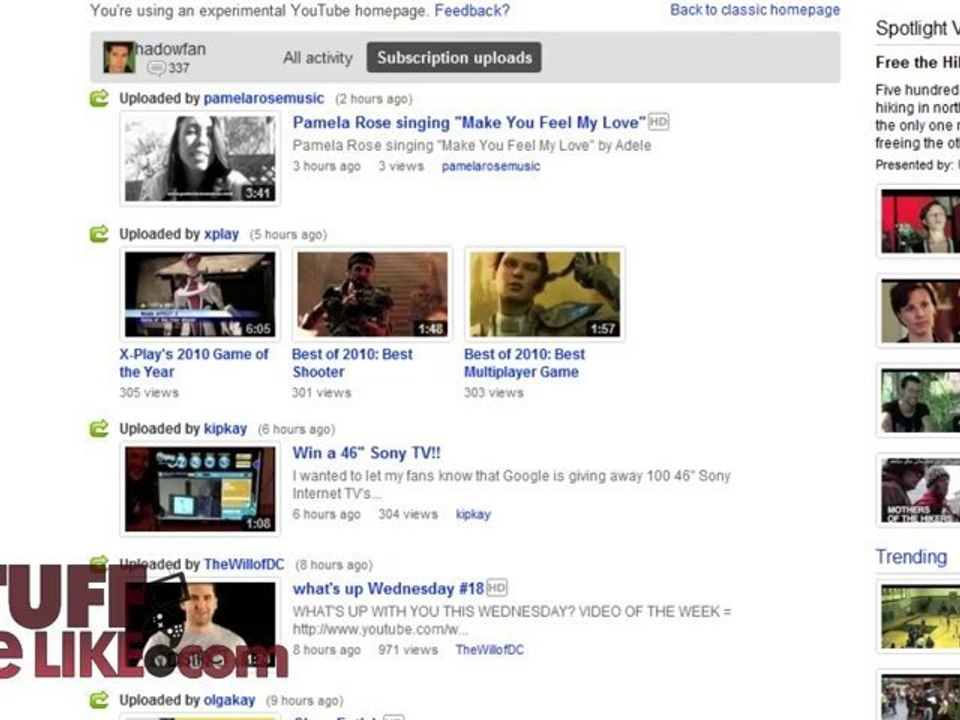Click pamelarosemusic link under the video description
Viewport: 960px width, 720px height.
(x=491, y=166)
